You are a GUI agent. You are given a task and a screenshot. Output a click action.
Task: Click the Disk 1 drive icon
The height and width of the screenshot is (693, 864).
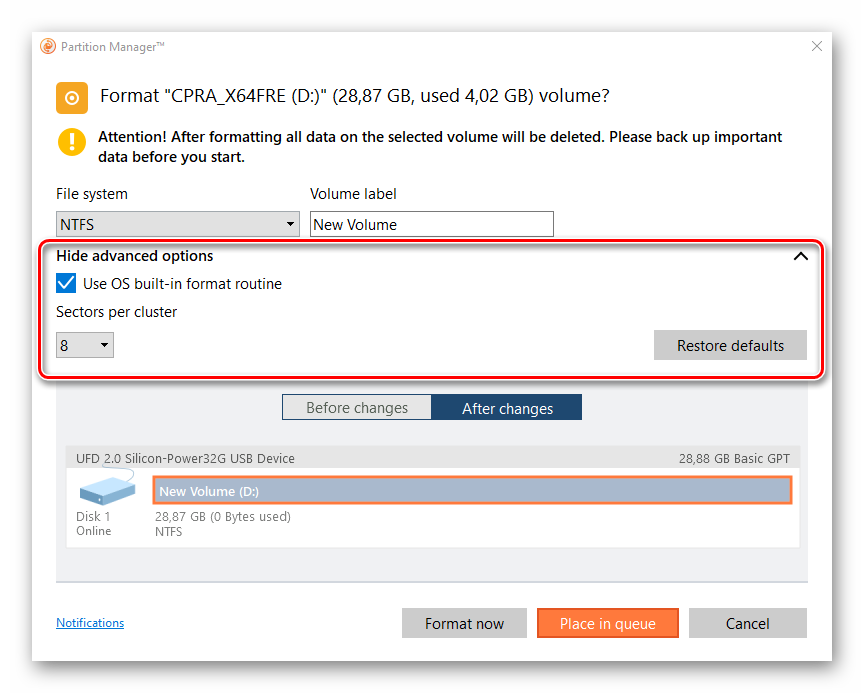tap(106, 489)
